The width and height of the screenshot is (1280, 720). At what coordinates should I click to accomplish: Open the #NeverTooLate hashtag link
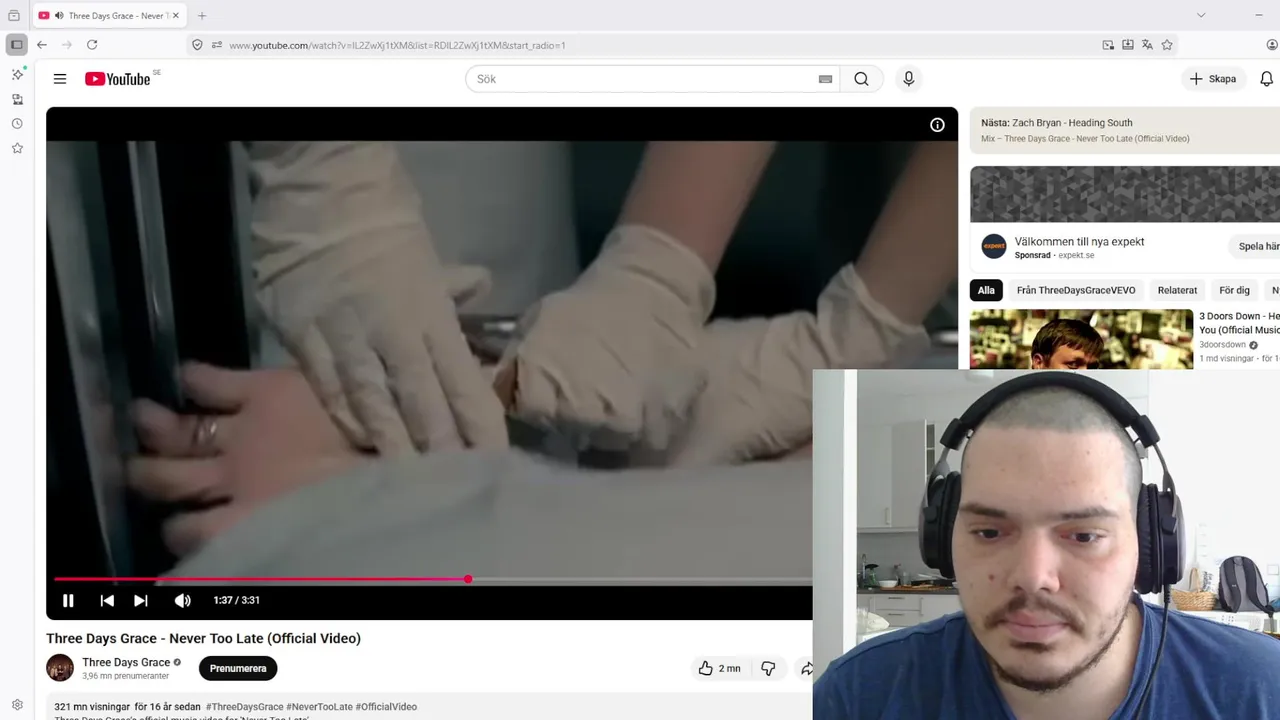click(319, 706)
